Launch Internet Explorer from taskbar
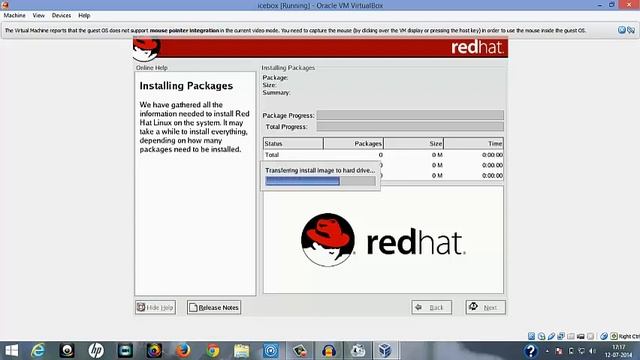 (38, 351)
